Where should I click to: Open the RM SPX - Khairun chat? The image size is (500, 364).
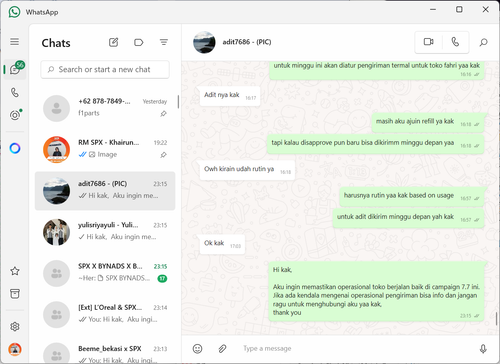click(x=105, y=149)
